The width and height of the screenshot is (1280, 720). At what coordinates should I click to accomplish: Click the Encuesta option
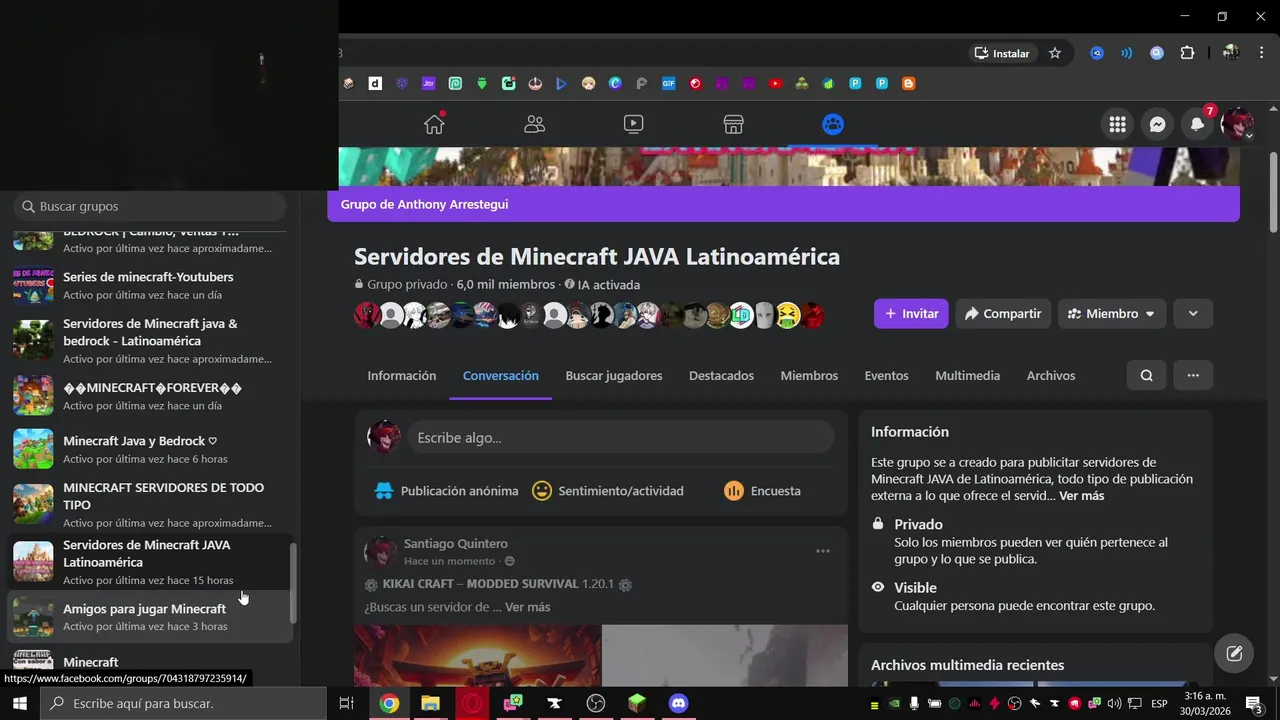tap(762, 491)
